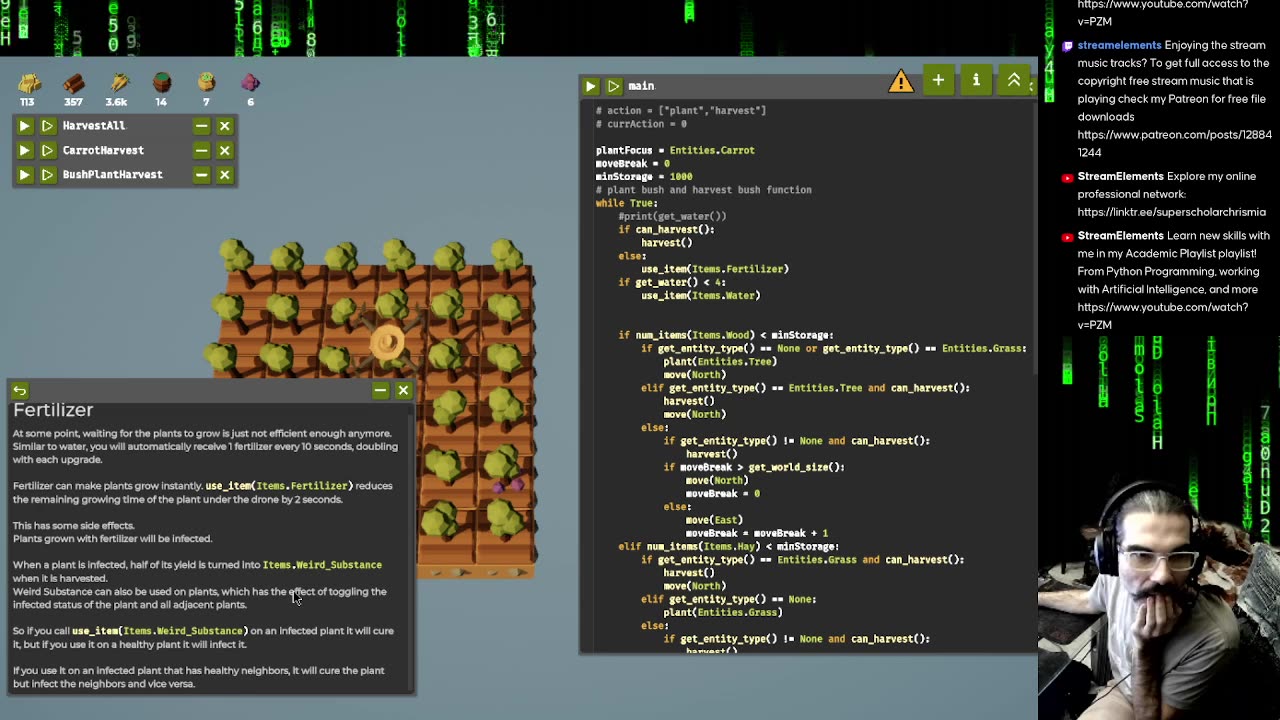Click the carrot count 3.6k
The image size is (1280, 720).
(x=116, y=102)
